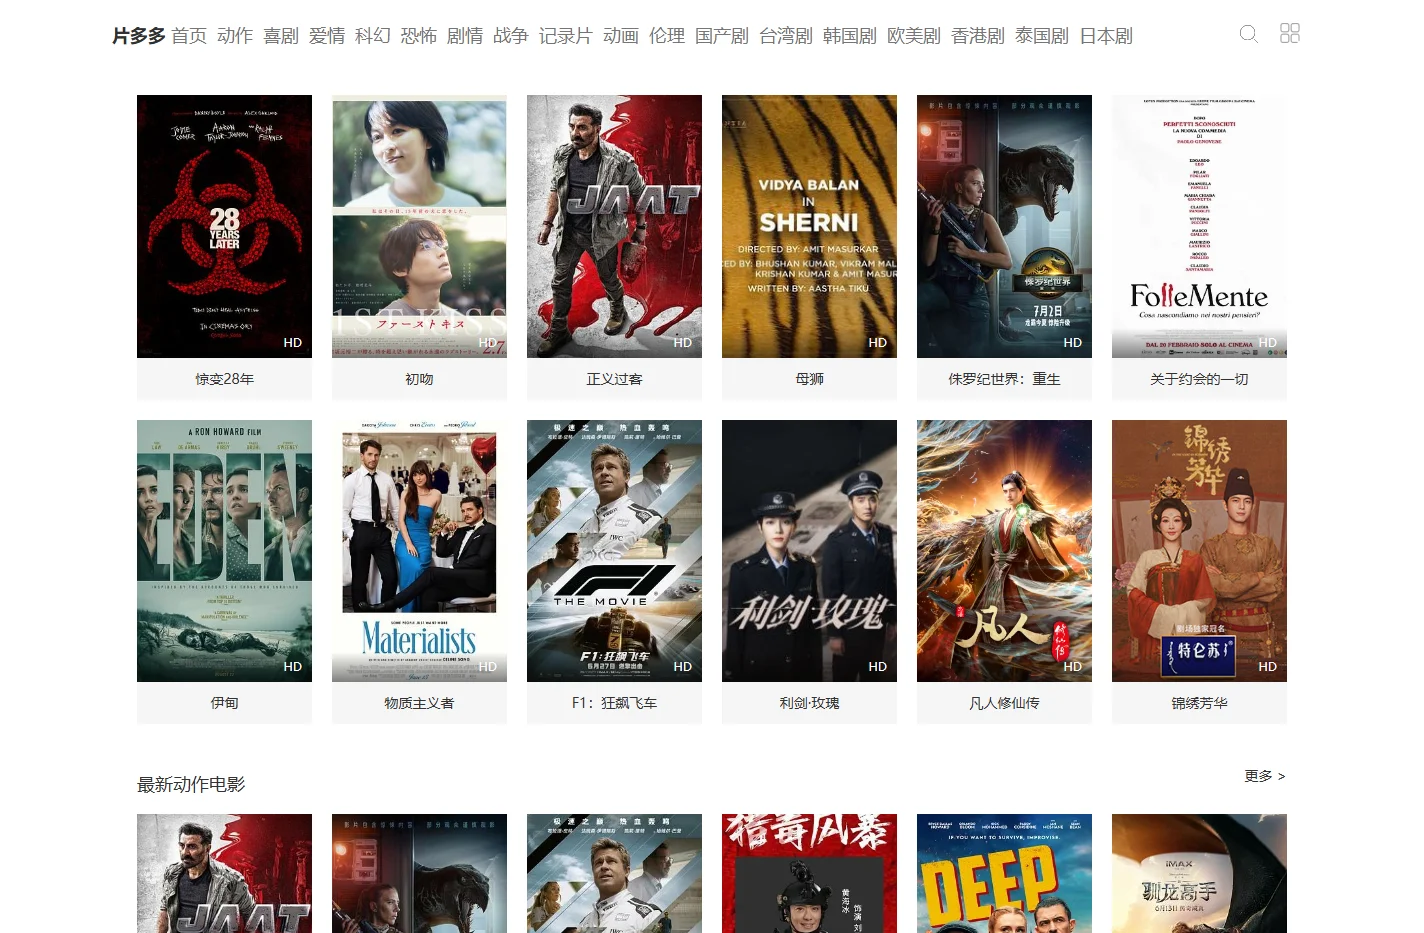Click the 初吻 title link

[x=419, y=379]
